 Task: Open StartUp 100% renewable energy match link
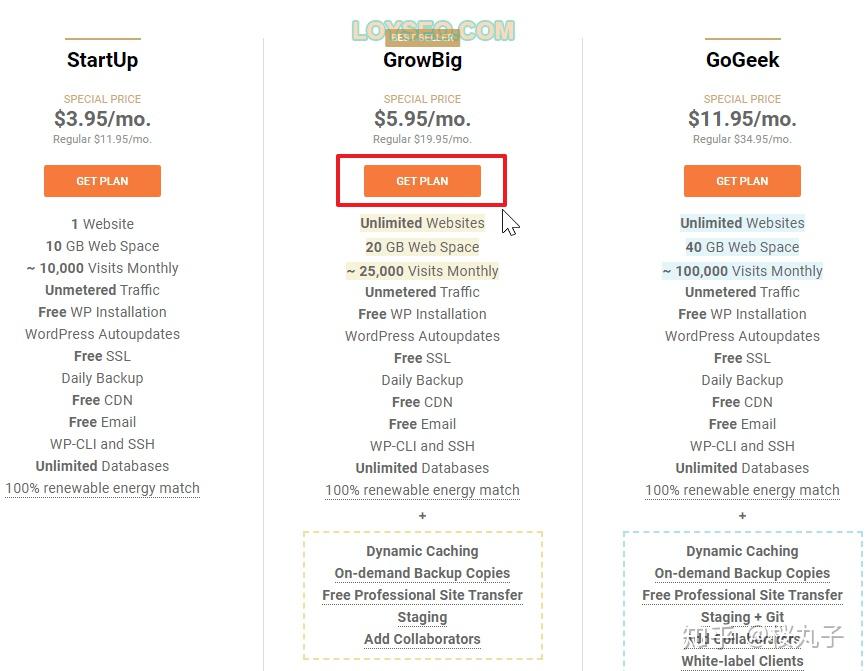[x=102, y=488]
